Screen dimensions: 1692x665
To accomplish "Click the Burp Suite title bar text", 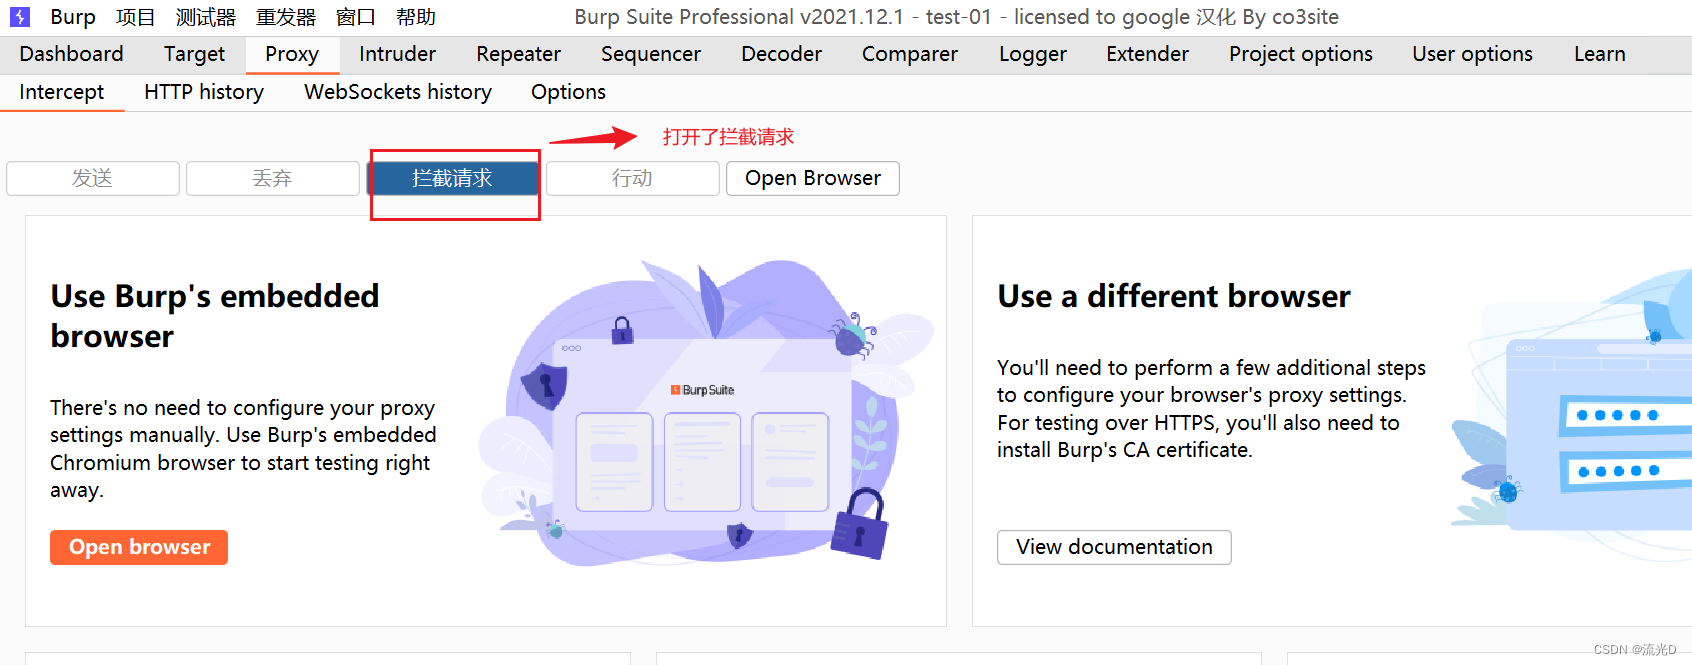I will pyautogui.click(x=956, y=17).
